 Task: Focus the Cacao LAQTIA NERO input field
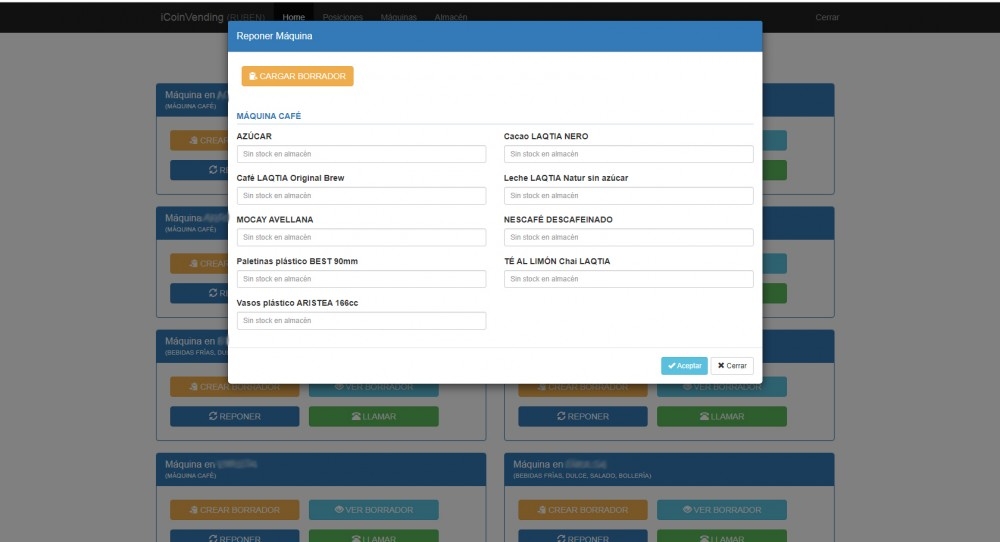[628, 154]
